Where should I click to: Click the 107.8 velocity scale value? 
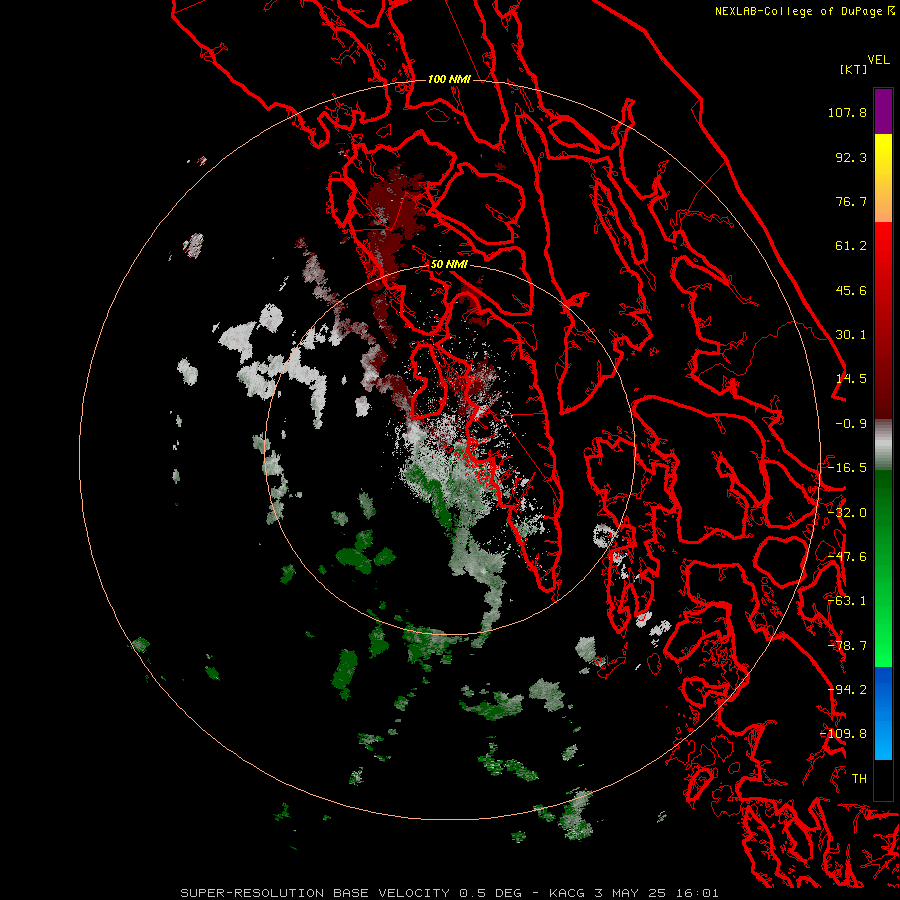(847, 112)
